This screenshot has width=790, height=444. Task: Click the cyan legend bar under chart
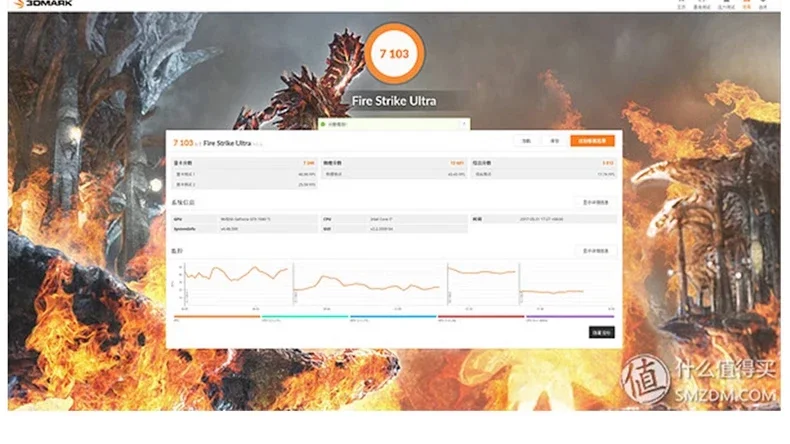pos(304,317)
